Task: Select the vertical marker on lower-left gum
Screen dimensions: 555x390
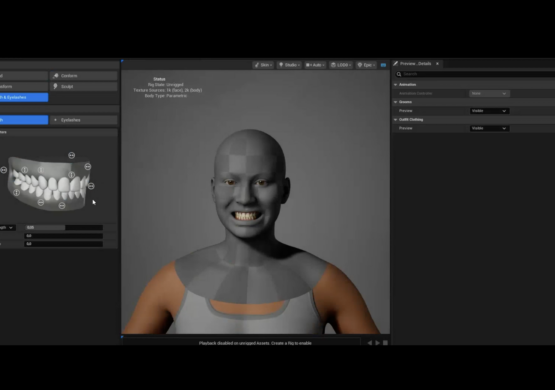Action: click(16, 193)
